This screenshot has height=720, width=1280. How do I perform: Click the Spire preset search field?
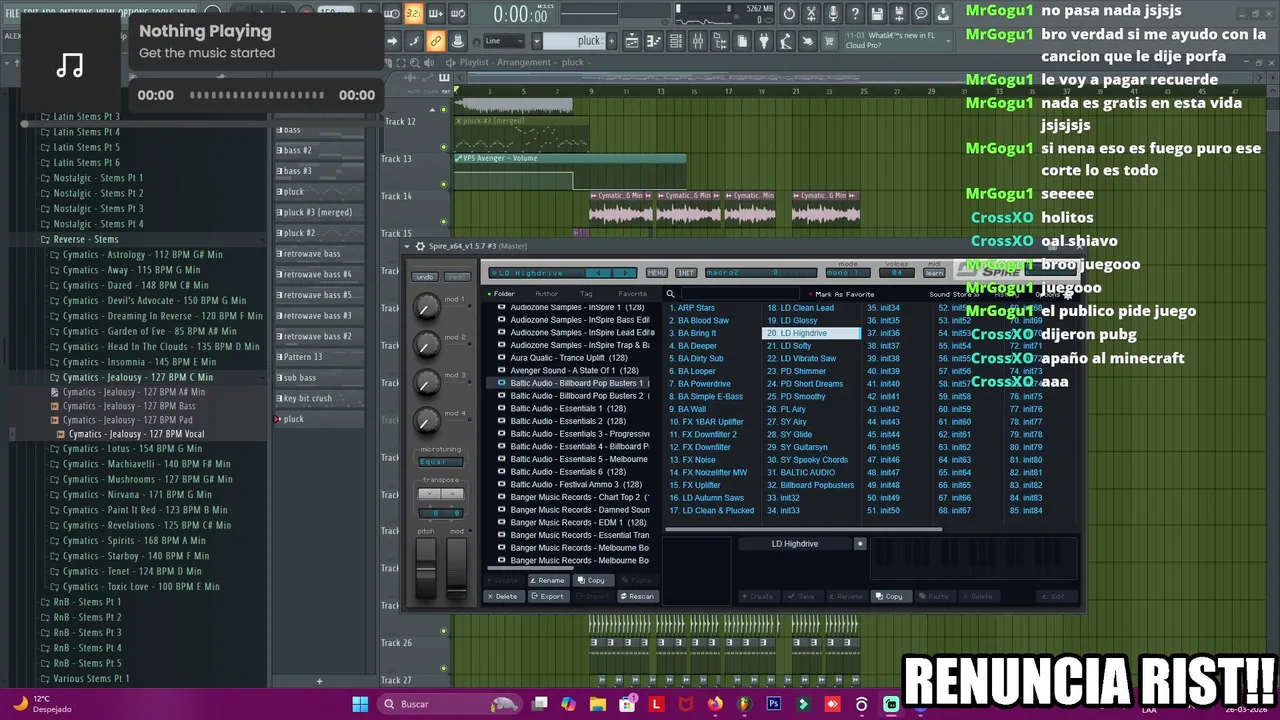point(740,294)
